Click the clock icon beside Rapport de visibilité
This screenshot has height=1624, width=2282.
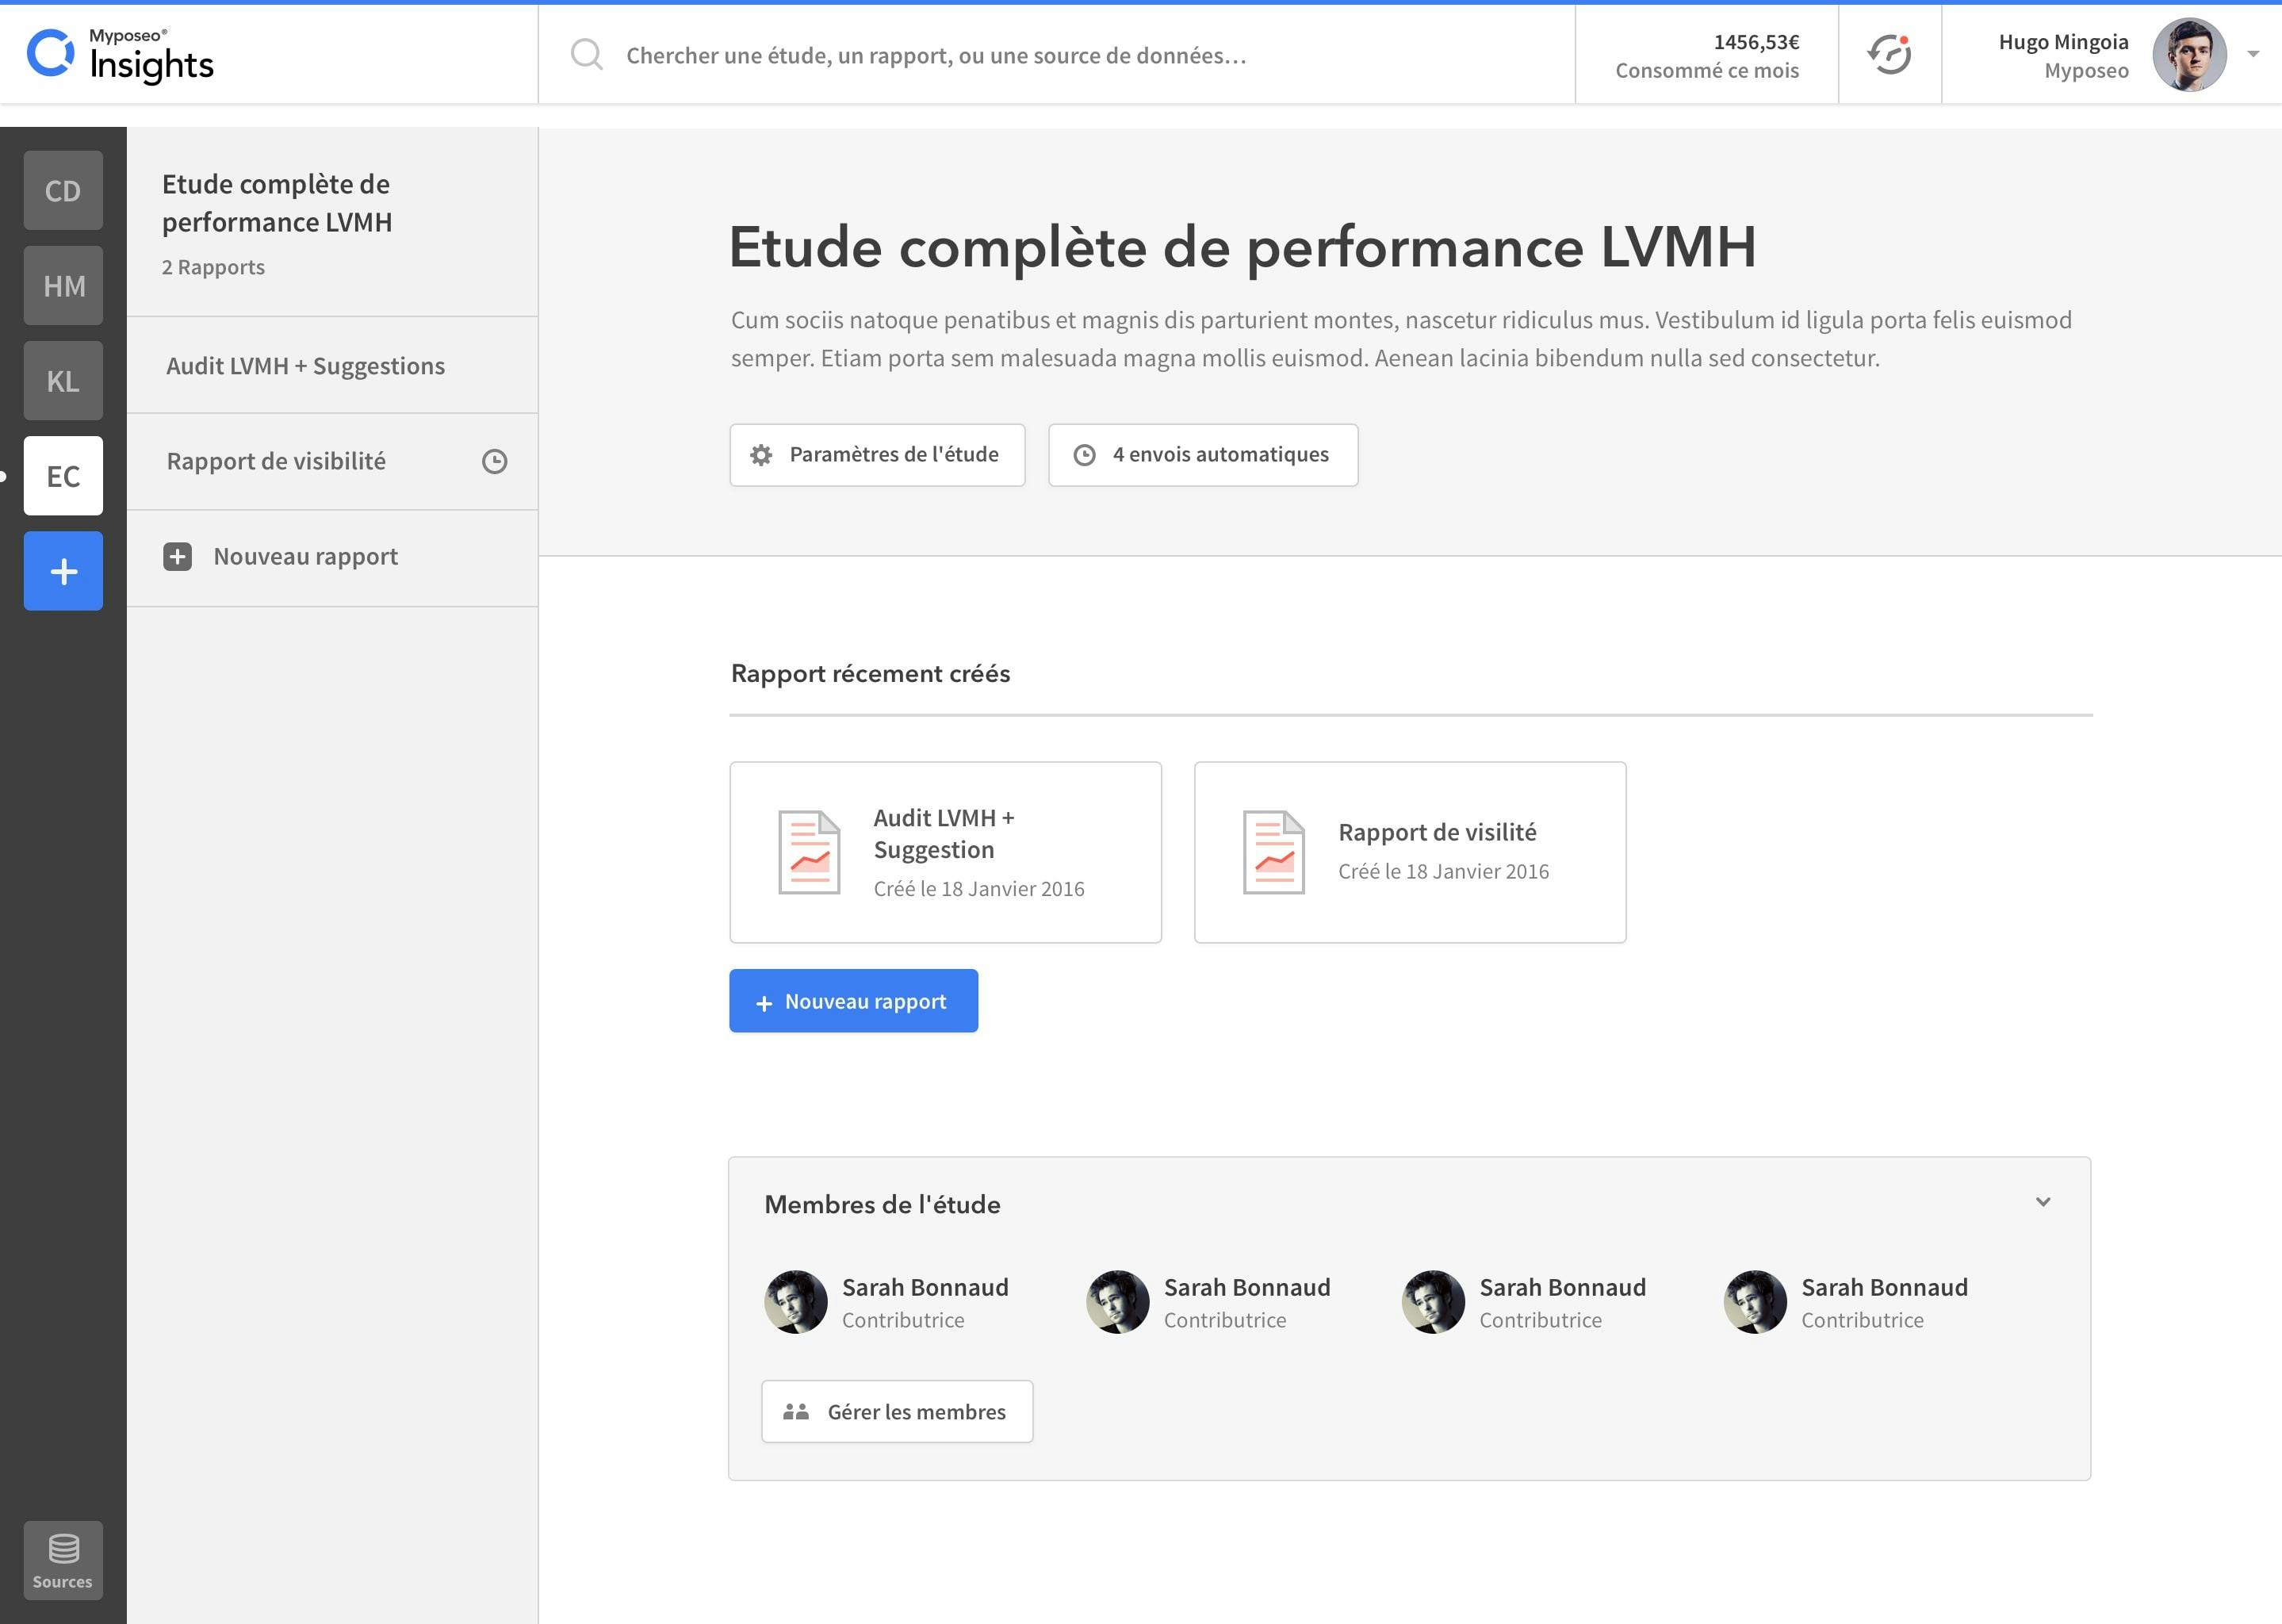click(x=495, y=461)
